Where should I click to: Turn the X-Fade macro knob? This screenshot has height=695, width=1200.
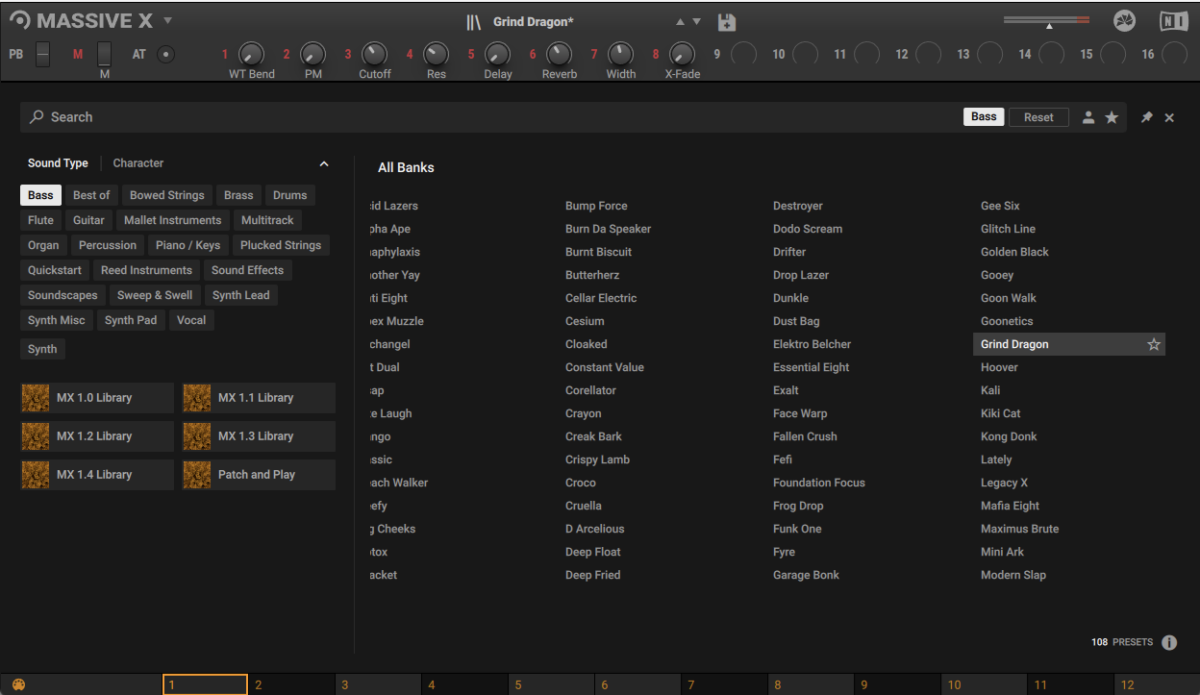coord(682,54)
